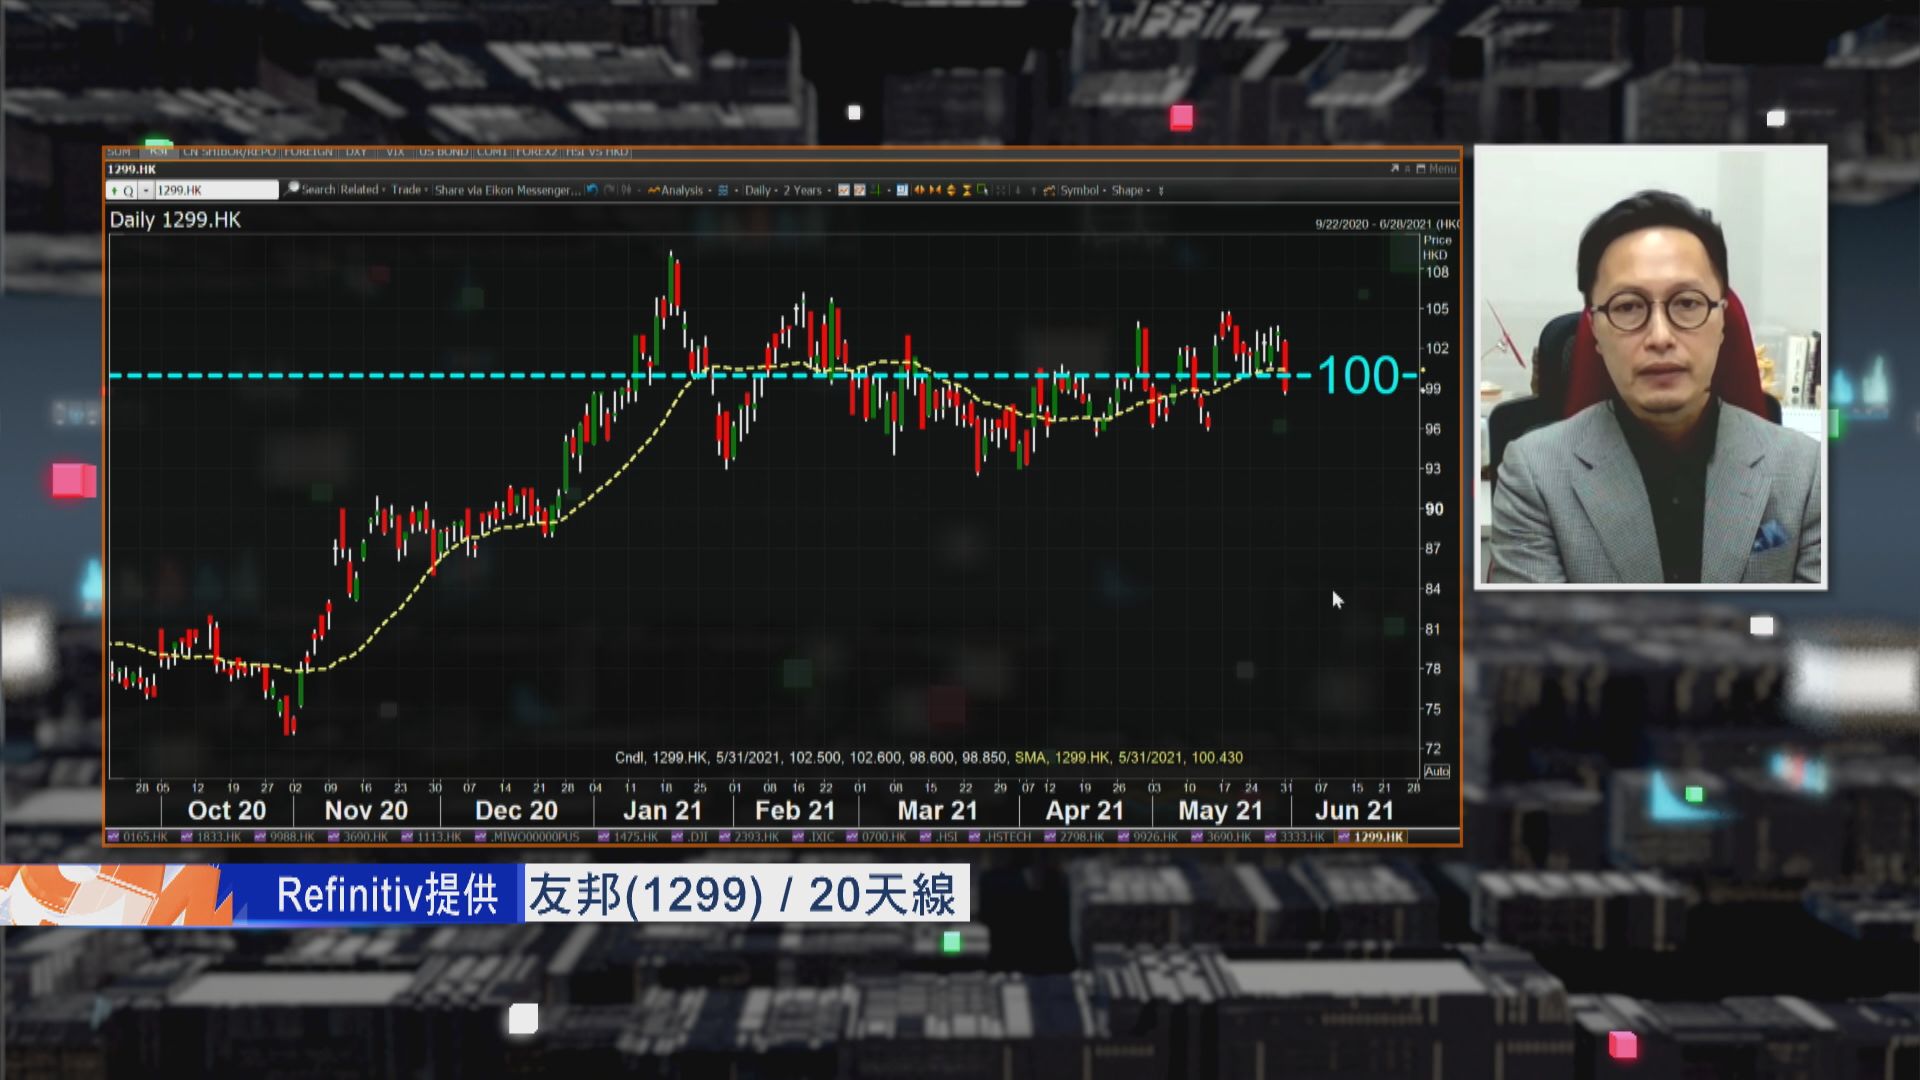Image resolution: width=1920 pixels, height=1080 pixels.
Task: Select the hourglass time-range icon
Action: click(x=966, y=190)
